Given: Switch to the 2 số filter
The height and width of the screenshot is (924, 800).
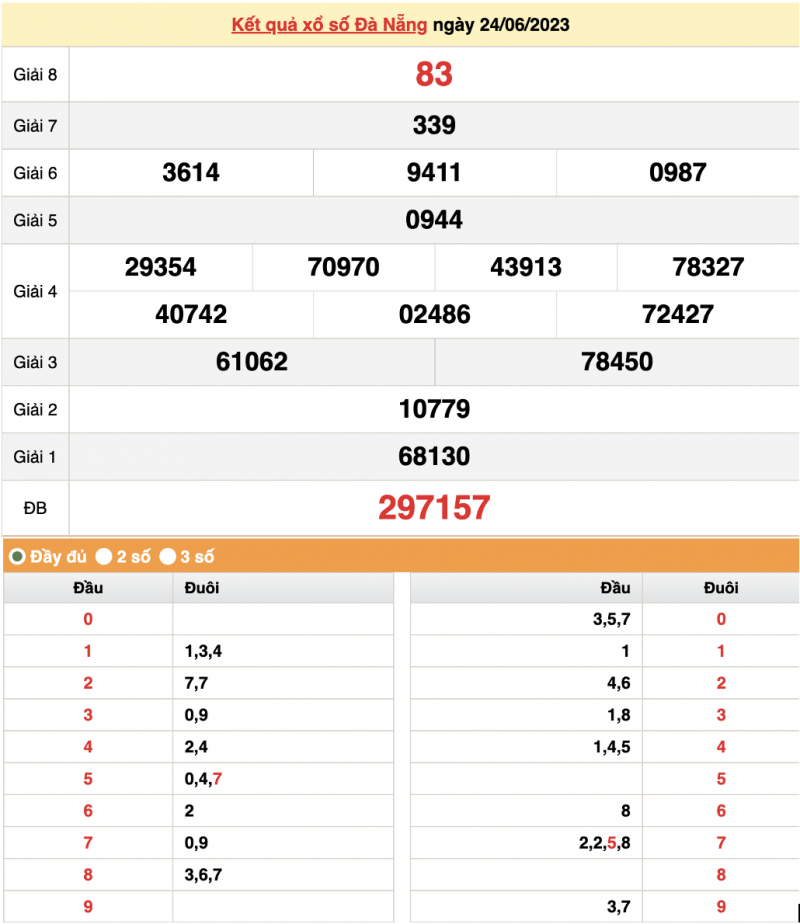Looking at the screenshot, I should tap(104, 556).
